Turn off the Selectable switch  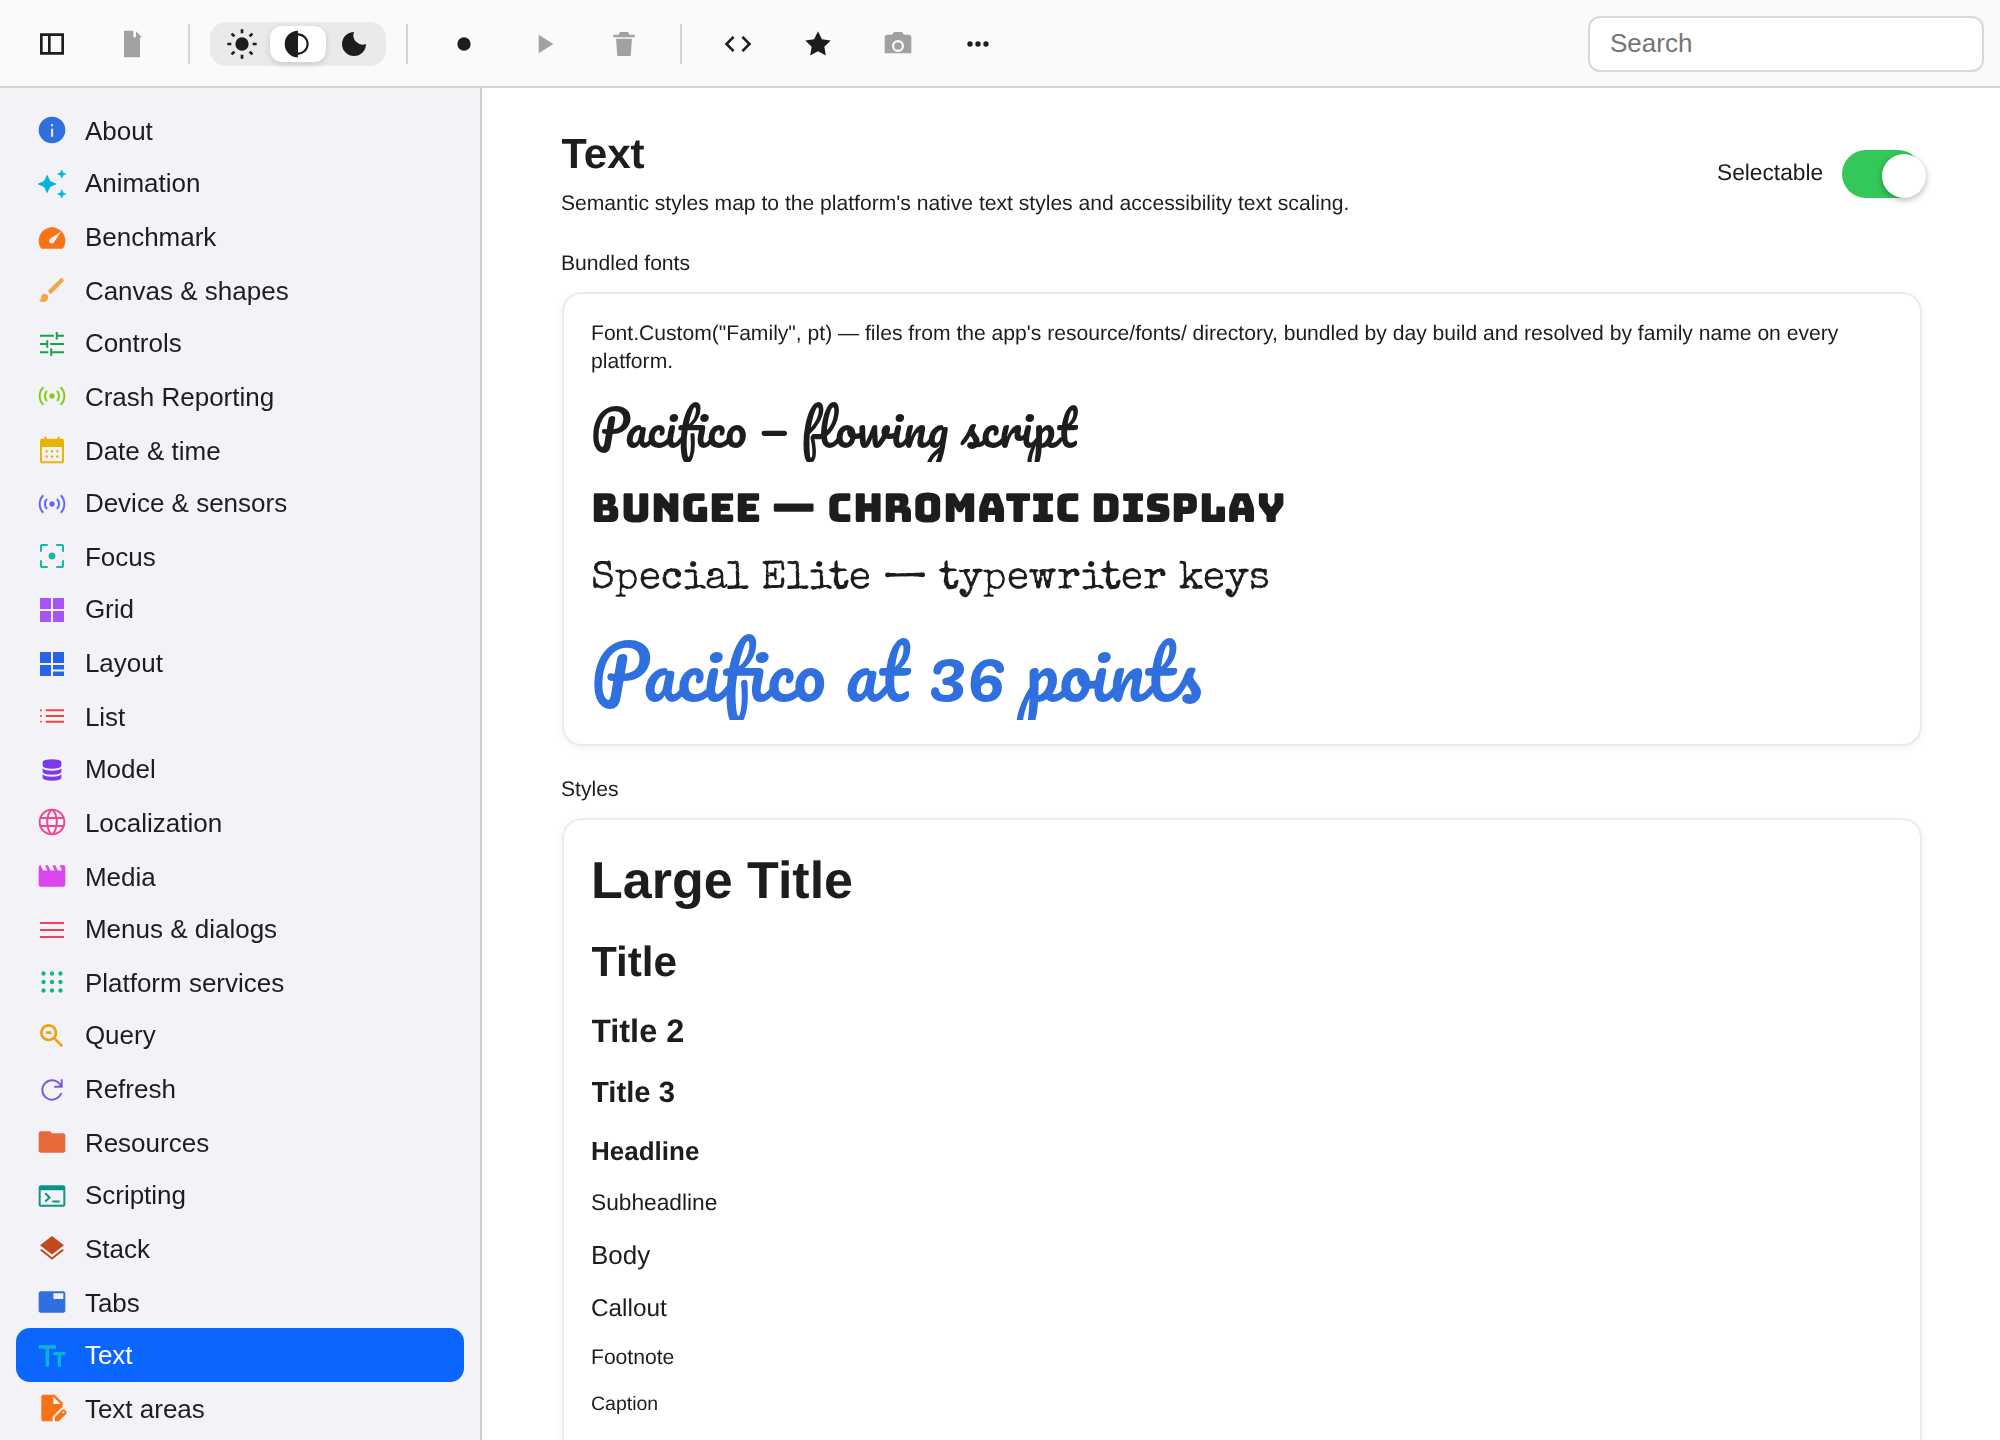pos(1883,174)
